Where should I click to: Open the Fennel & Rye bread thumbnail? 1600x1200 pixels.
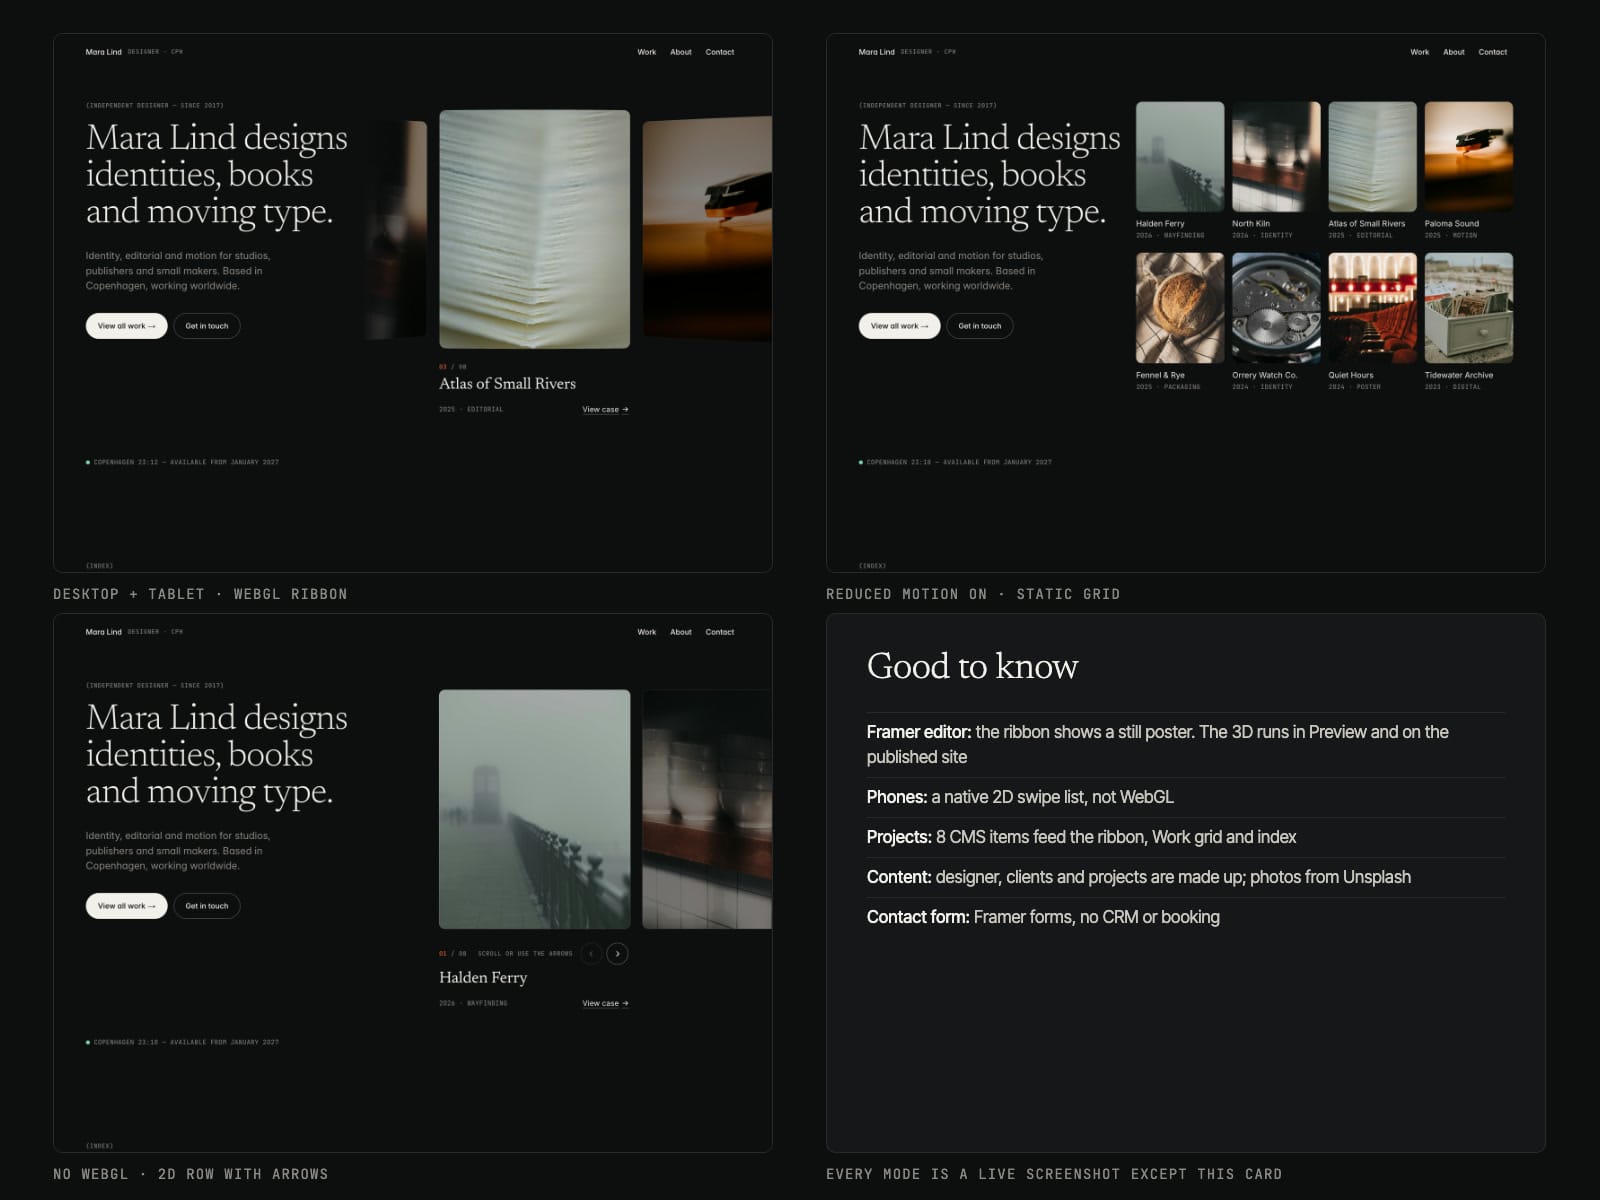[x=1180, y=308]
